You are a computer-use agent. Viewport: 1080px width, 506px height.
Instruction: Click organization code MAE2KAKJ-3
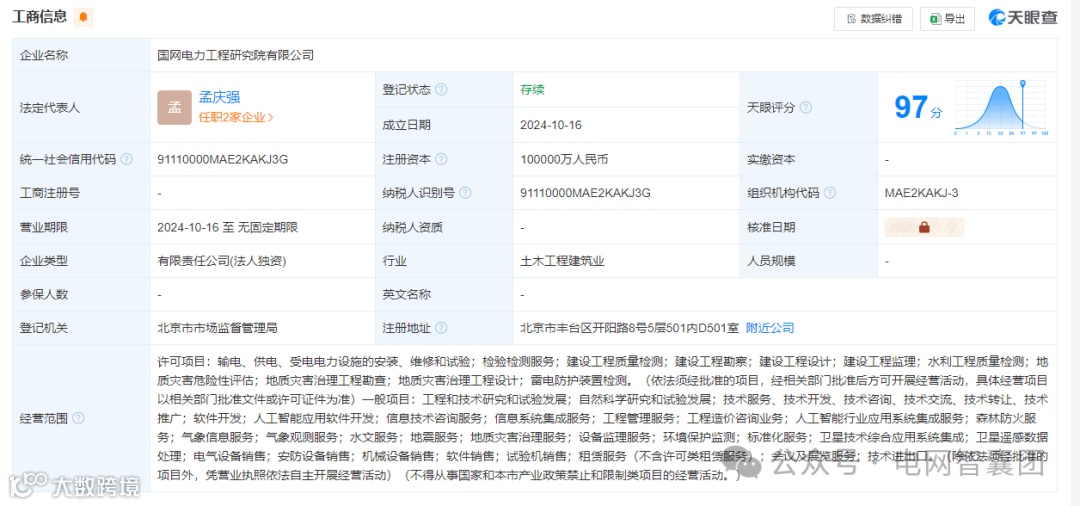[x=921, y=193]
